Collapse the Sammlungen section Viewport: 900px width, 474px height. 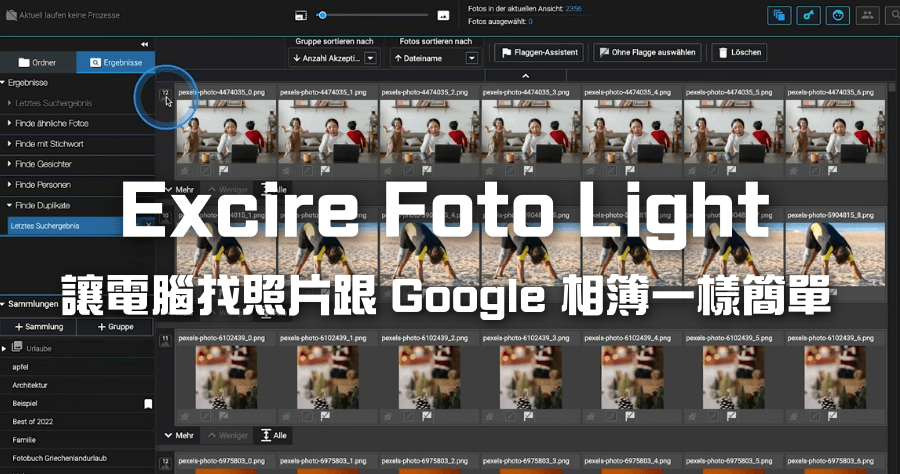(x=3, y=304)
